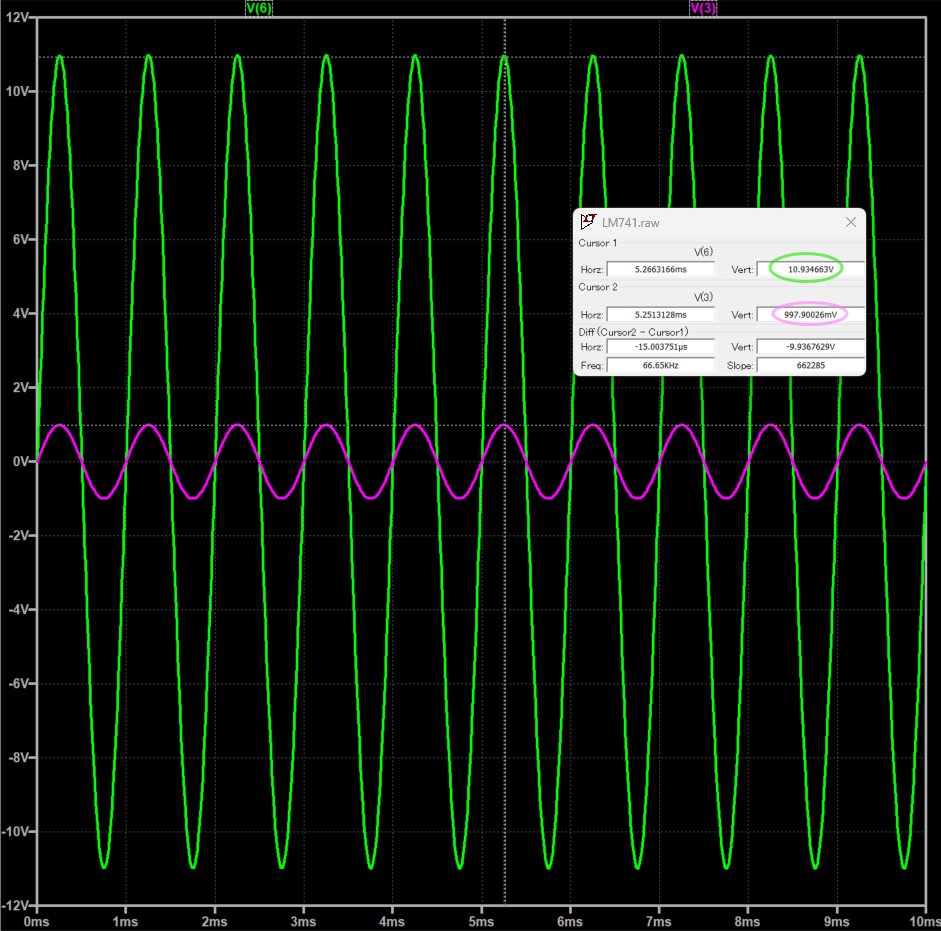
Task: Click the 8V y-axis label
Action: pyautogui.click(x=20, y=165)
